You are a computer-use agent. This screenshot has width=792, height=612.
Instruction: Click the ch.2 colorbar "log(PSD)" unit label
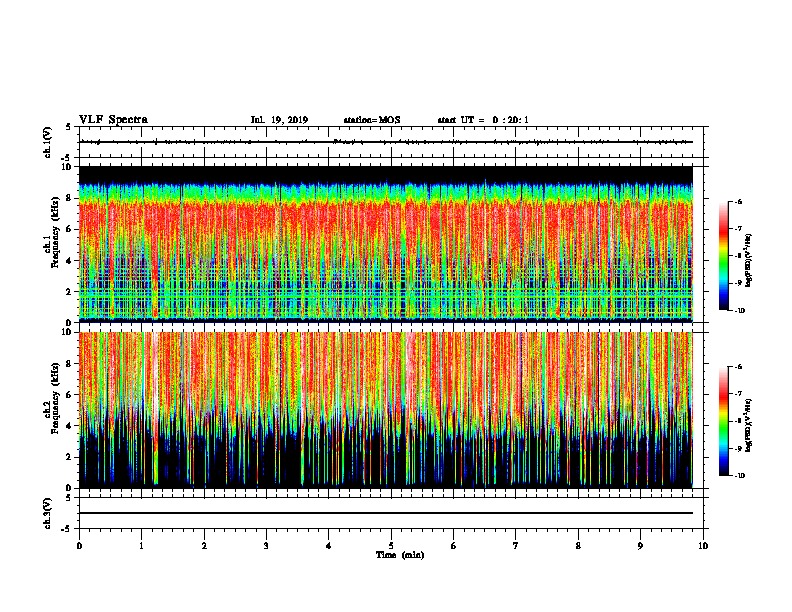pos(748,425)
